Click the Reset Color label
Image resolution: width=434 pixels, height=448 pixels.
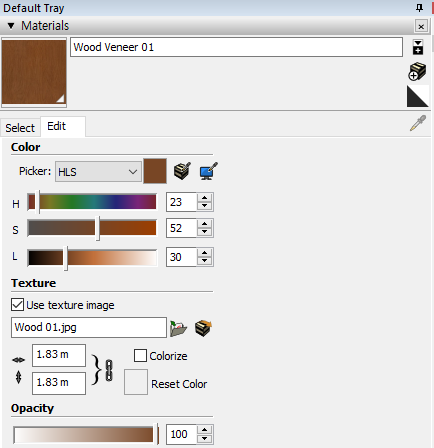[x=179, y=384]
